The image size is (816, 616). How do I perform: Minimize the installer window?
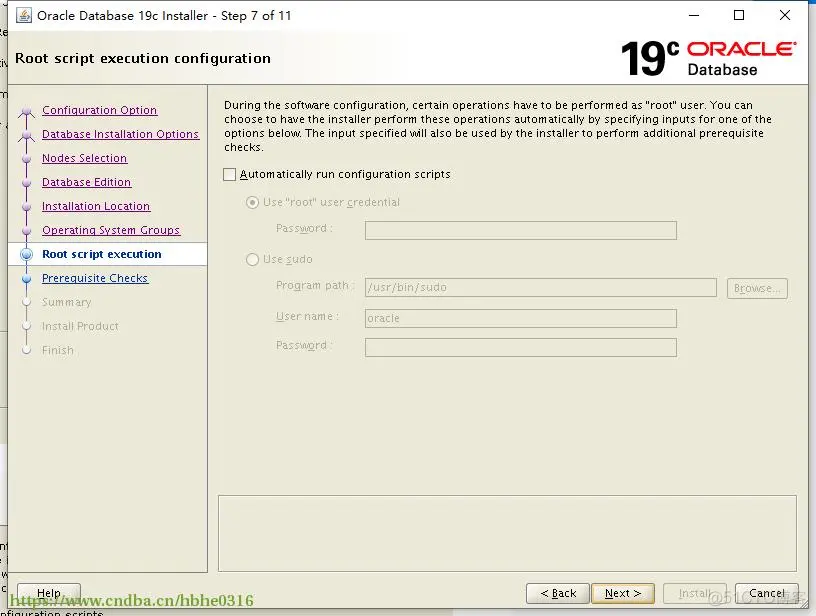[694, 15]
